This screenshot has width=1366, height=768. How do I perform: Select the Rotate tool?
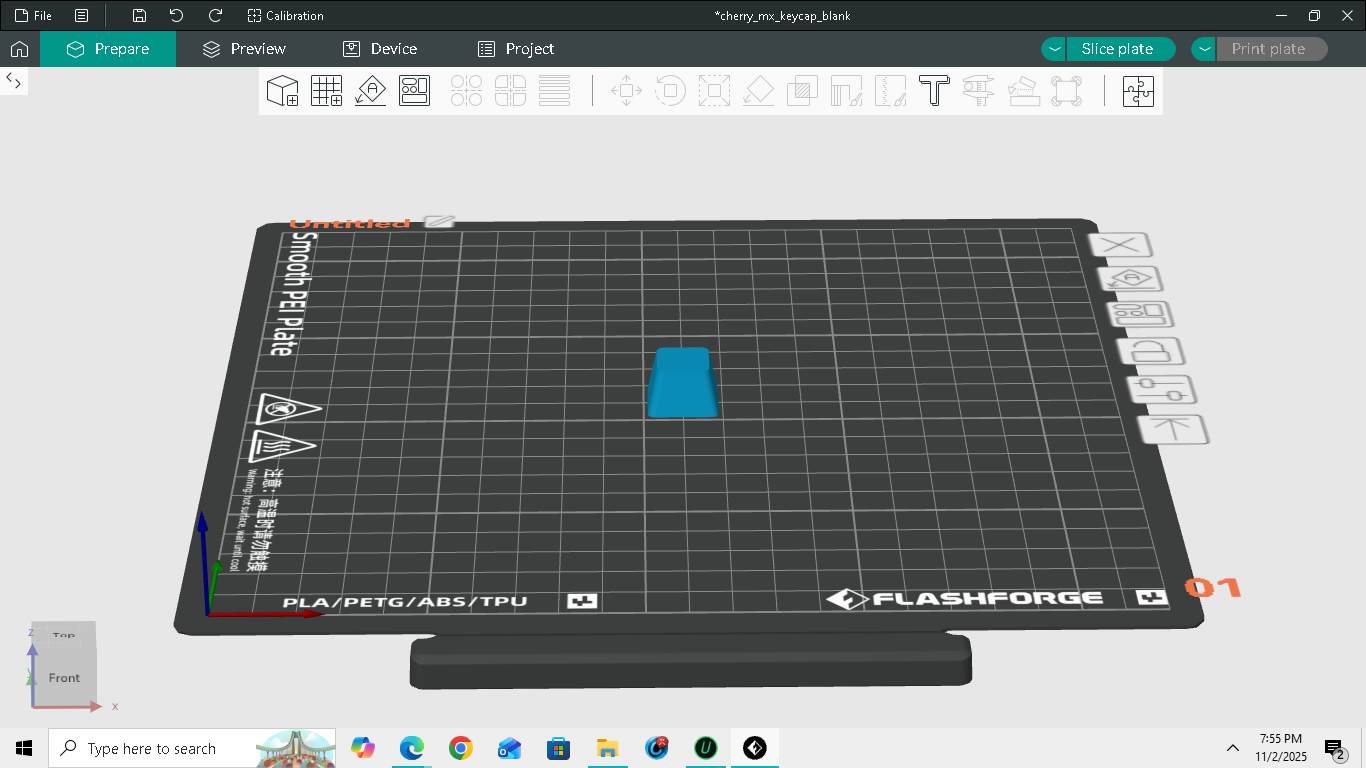pyautogui.click(x=670, y=91)
